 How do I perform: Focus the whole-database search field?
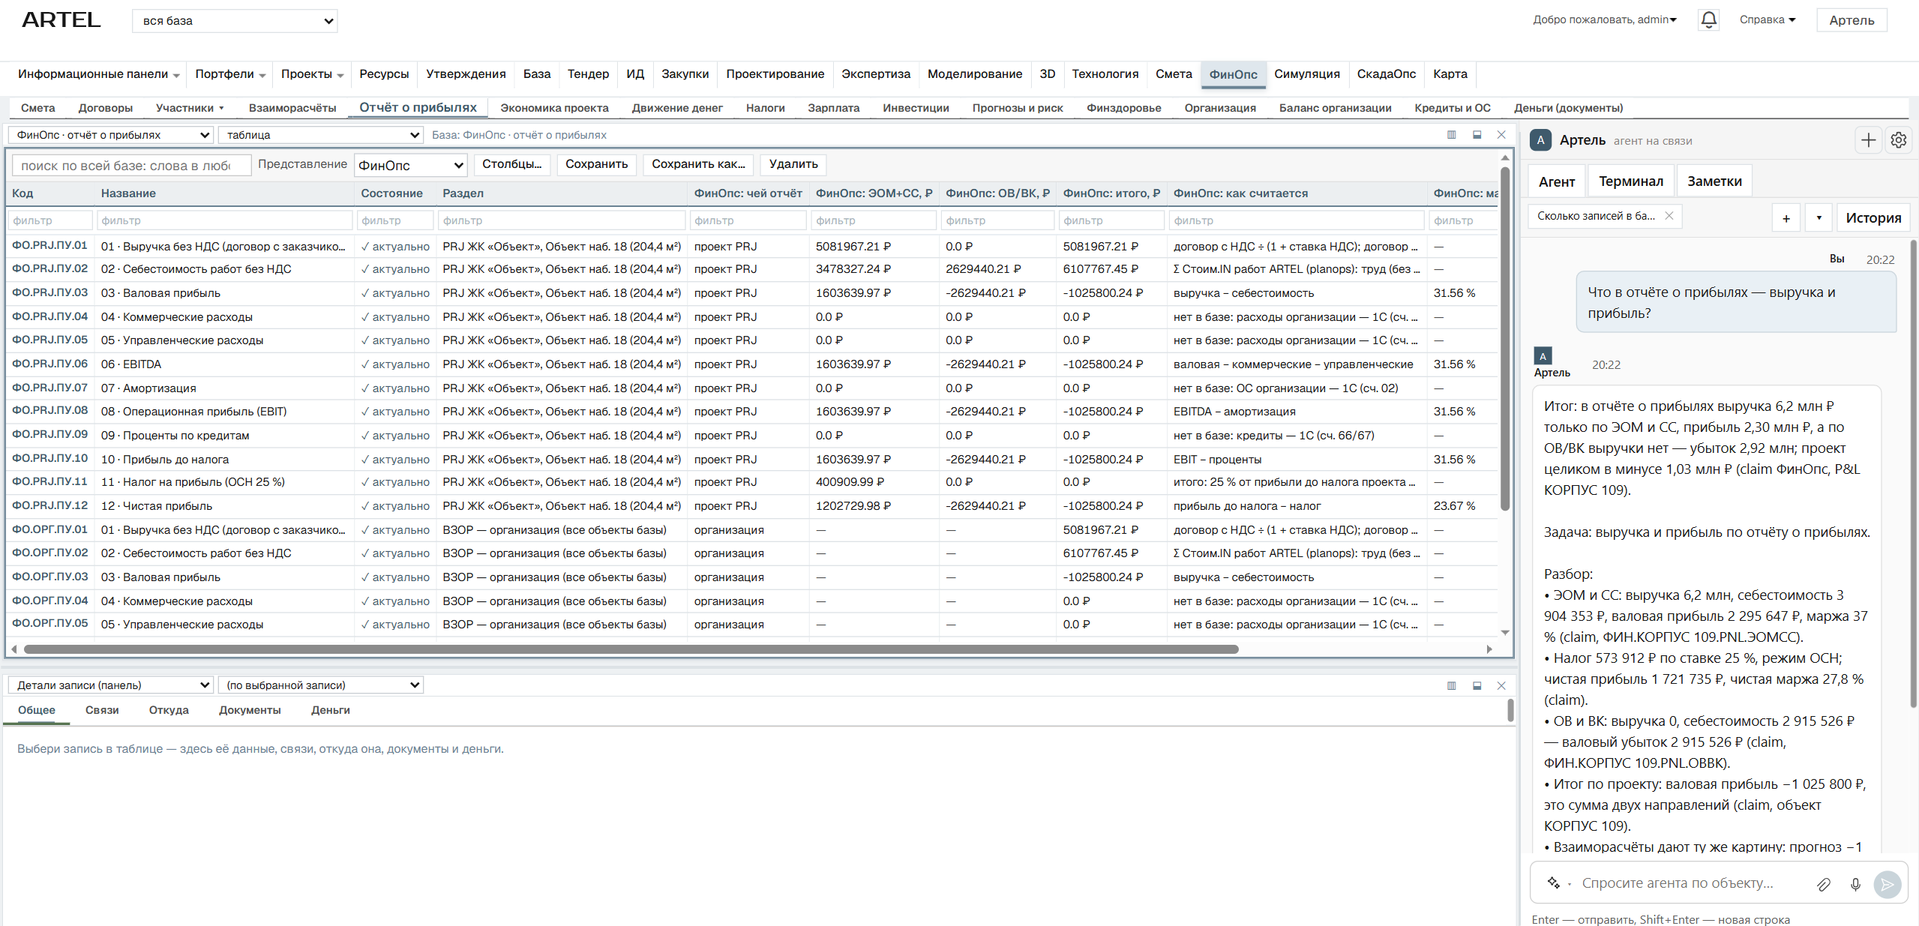pos(131,165)
